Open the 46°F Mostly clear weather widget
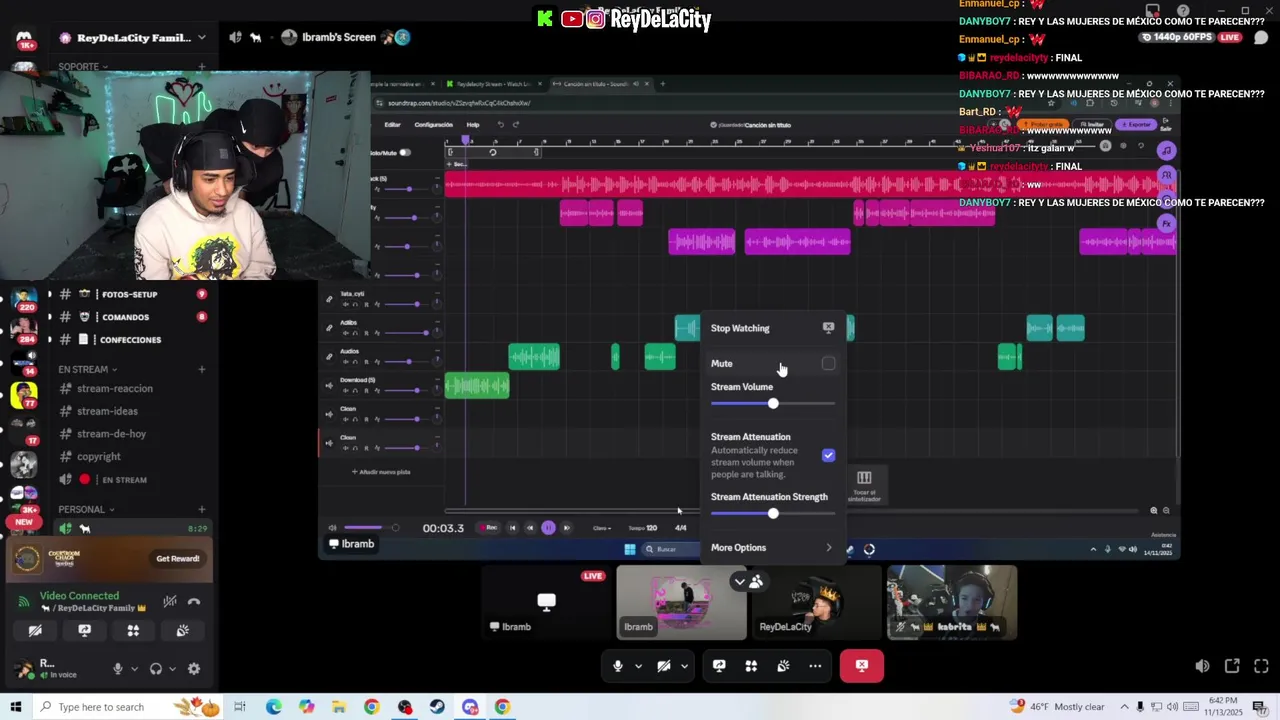Image resolution: width=1280 pixels, height=720 pixels. [x=1058, y=707]
